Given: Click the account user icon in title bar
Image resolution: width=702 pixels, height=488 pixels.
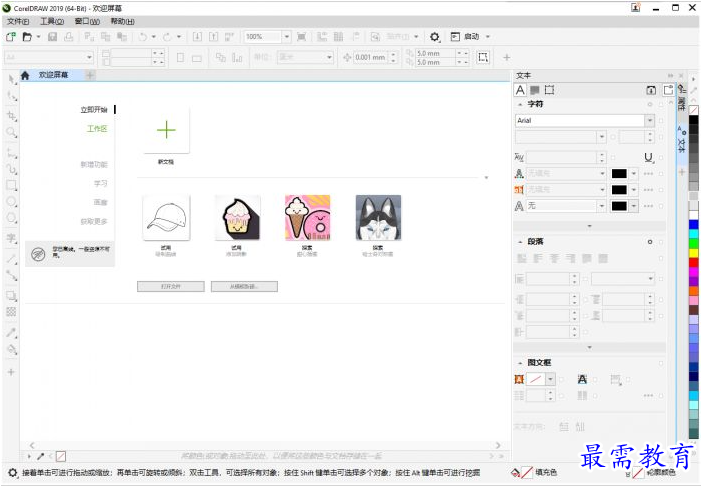Looking at the screenshot, I should point(636,8).
